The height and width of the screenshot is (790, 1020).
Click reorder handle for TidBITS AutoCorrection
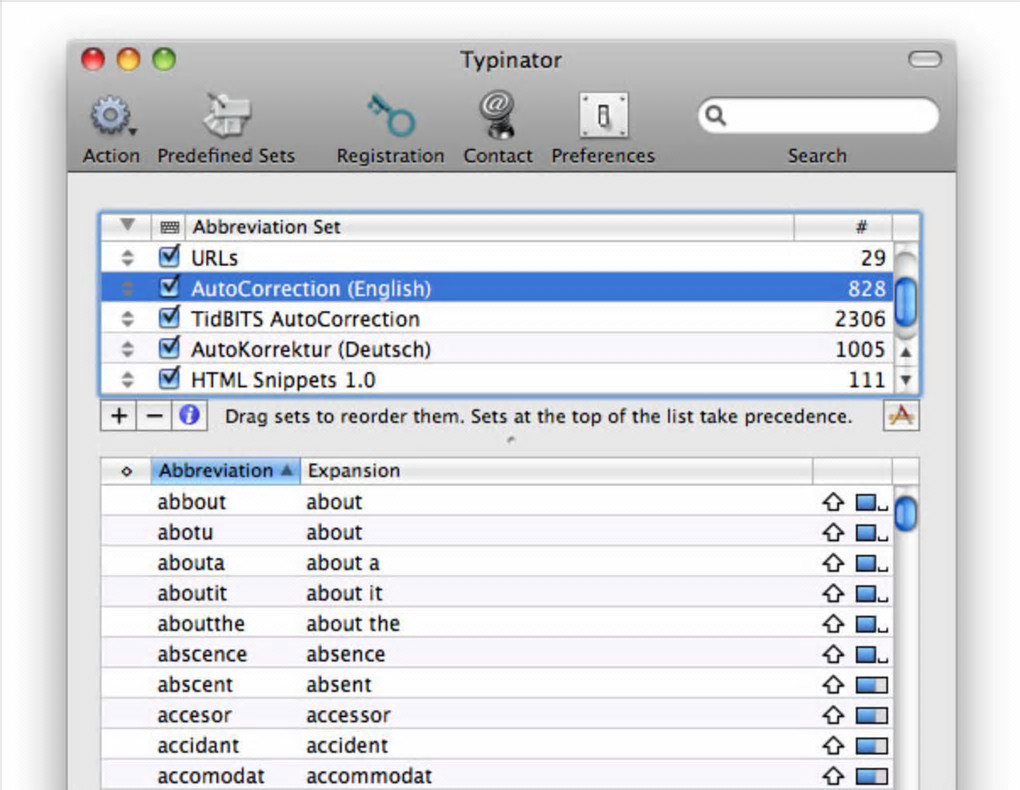click(x=128, y=319)
